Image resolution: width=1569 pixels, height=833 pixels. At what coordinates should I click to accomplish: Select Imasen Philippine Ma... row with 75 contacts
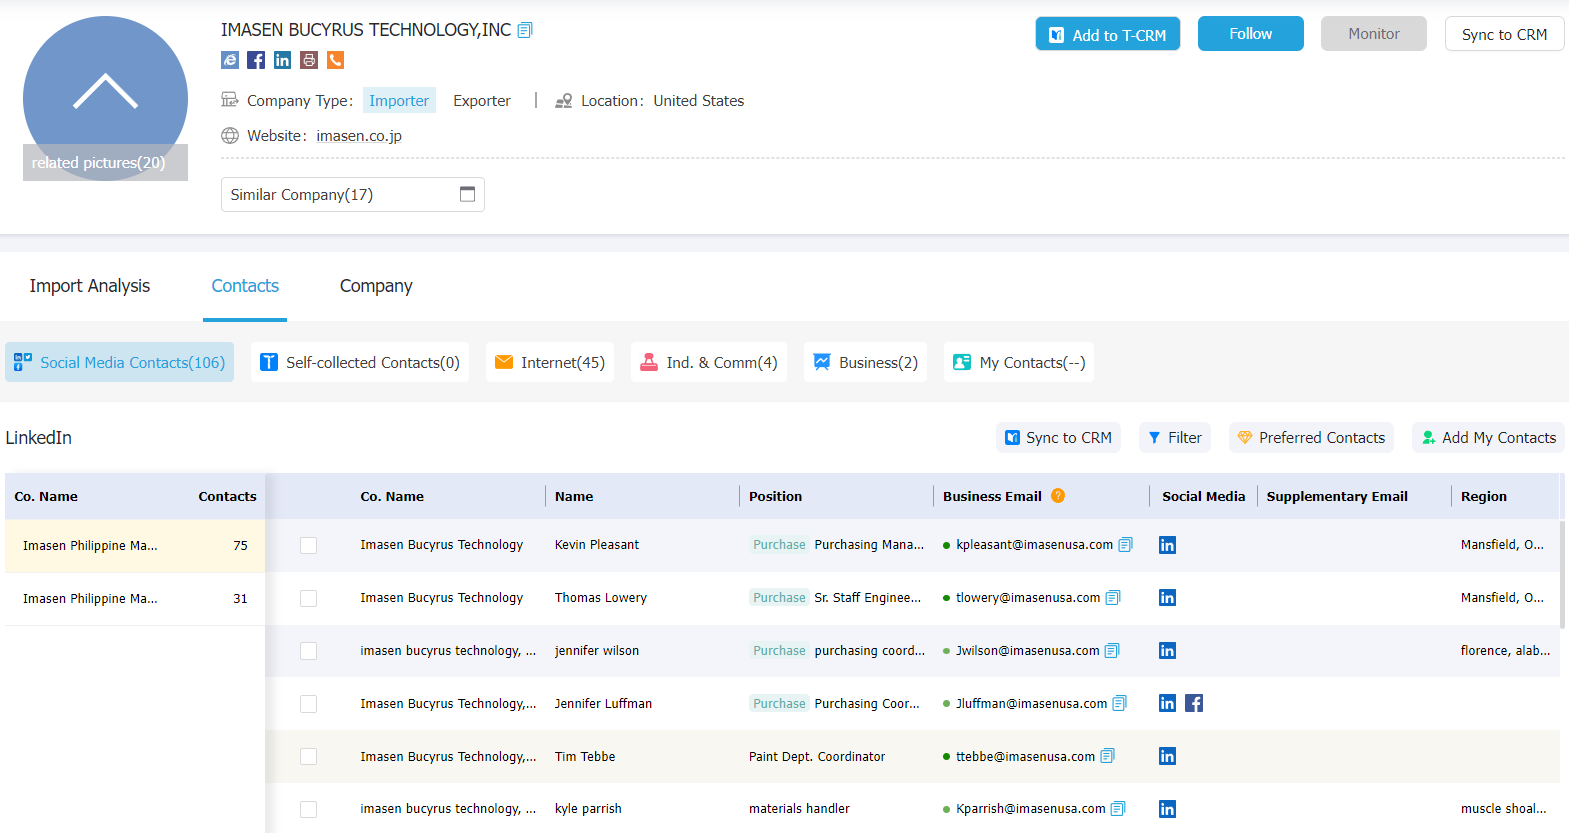click(x=135, y=546)
